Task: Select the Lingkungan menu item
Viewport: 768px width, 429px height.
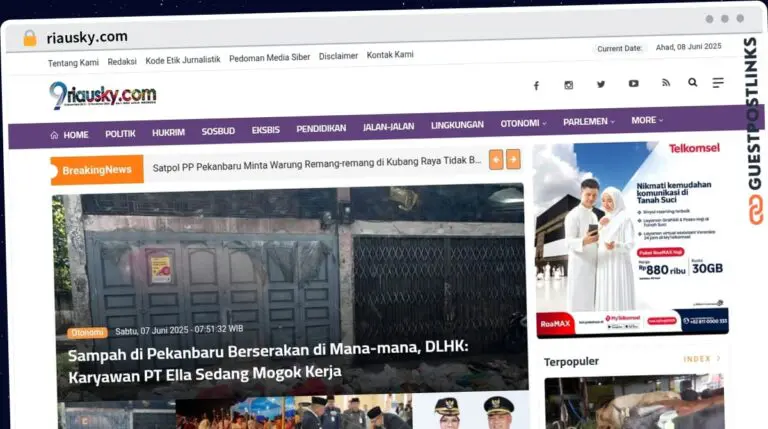Action: 457,126
